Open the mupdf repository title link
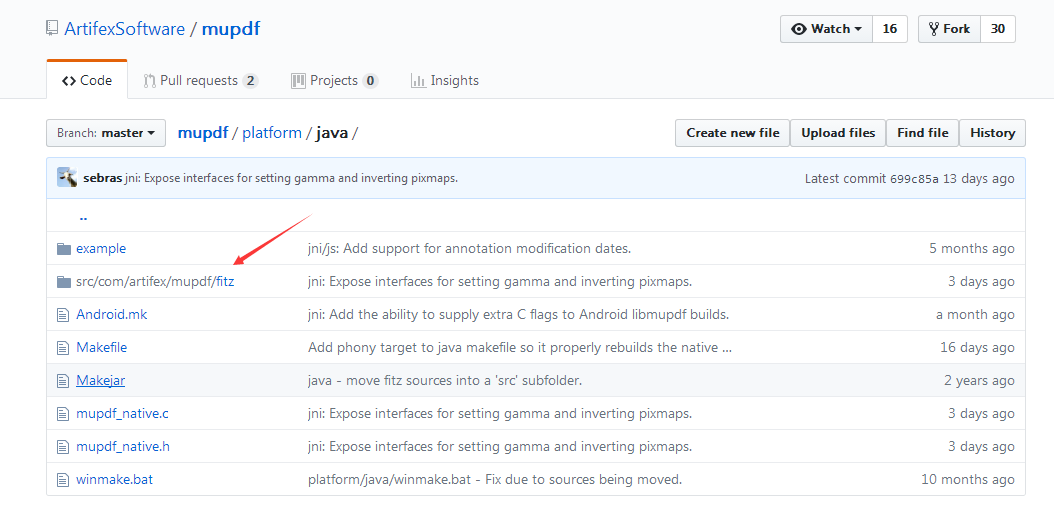The image size is (1054, 524). pos(231,29)
